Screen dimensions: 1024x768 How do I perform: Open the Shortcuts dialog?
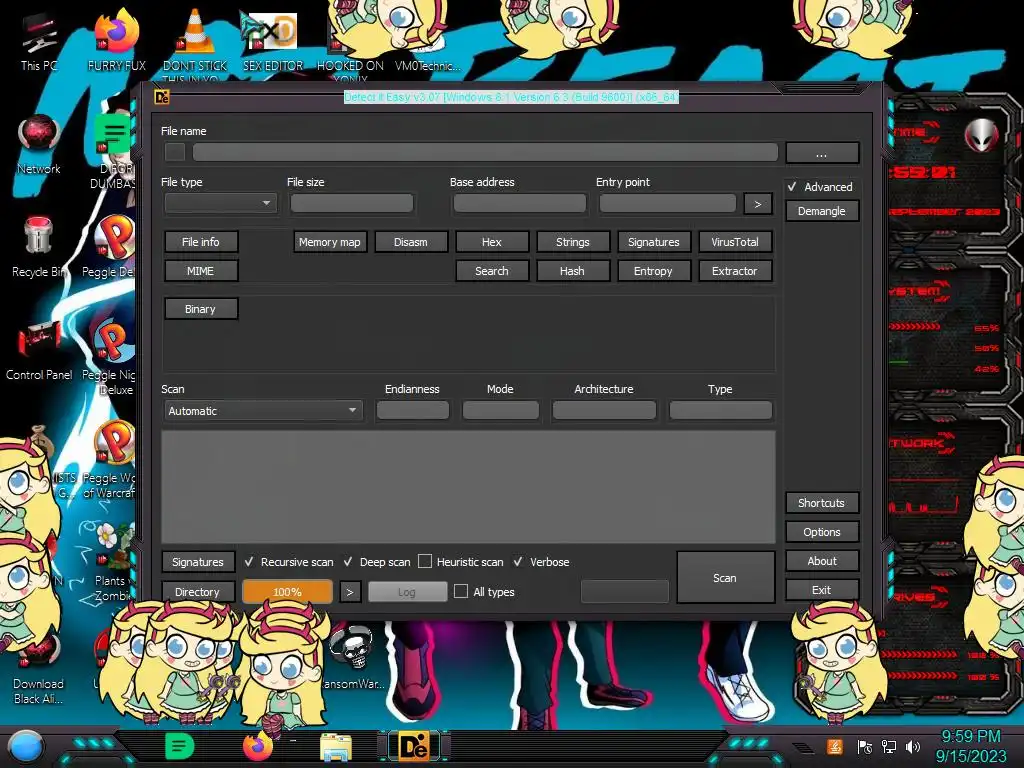point(822,503)
